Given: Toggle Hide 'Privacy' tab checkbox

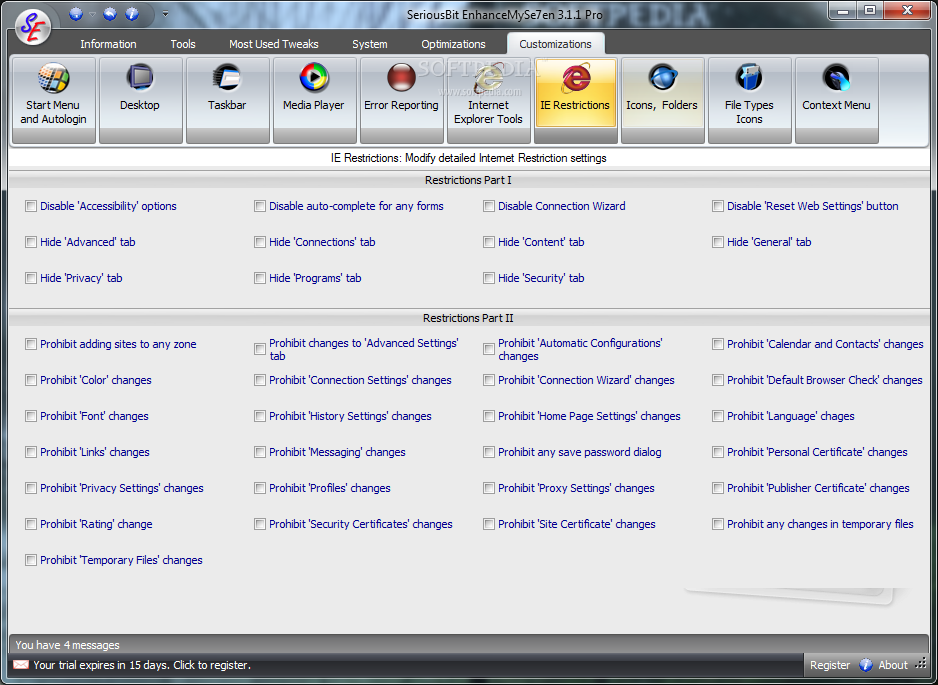Looking at the screenshot, I should pos(31,278).
